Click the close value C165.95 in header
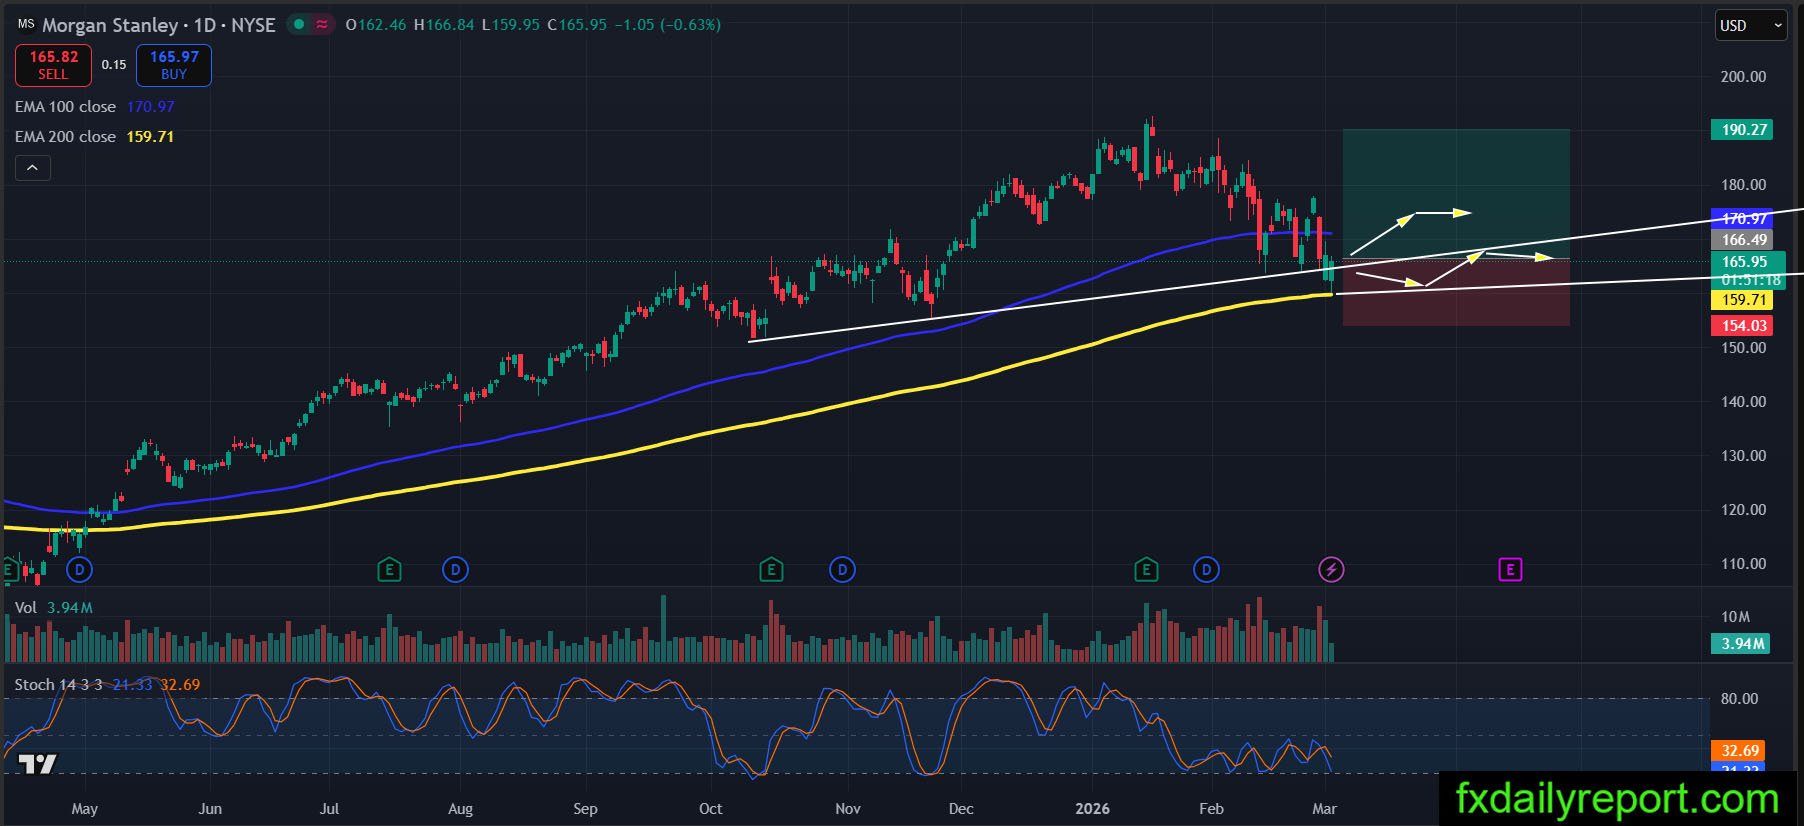This screenshot has width=1804, height=826. 577,24
